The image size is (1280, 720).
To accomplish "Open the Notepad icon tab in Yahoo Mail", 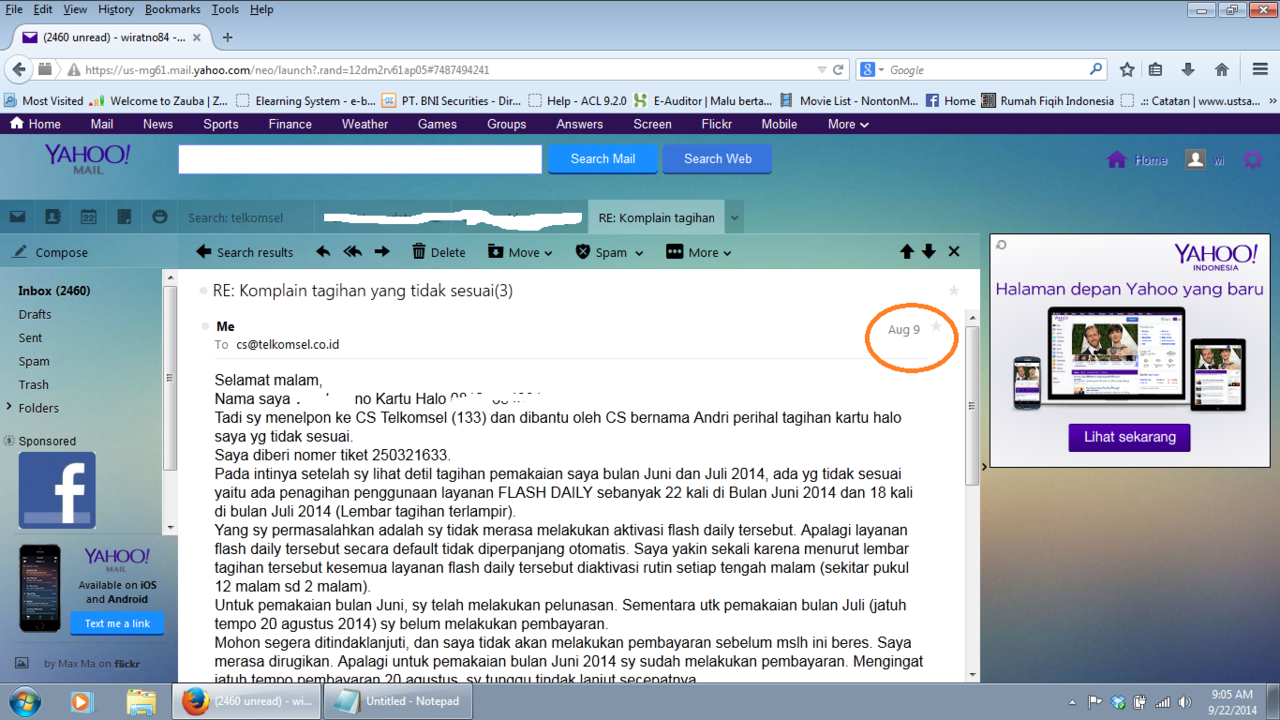I will click(124, 217).
